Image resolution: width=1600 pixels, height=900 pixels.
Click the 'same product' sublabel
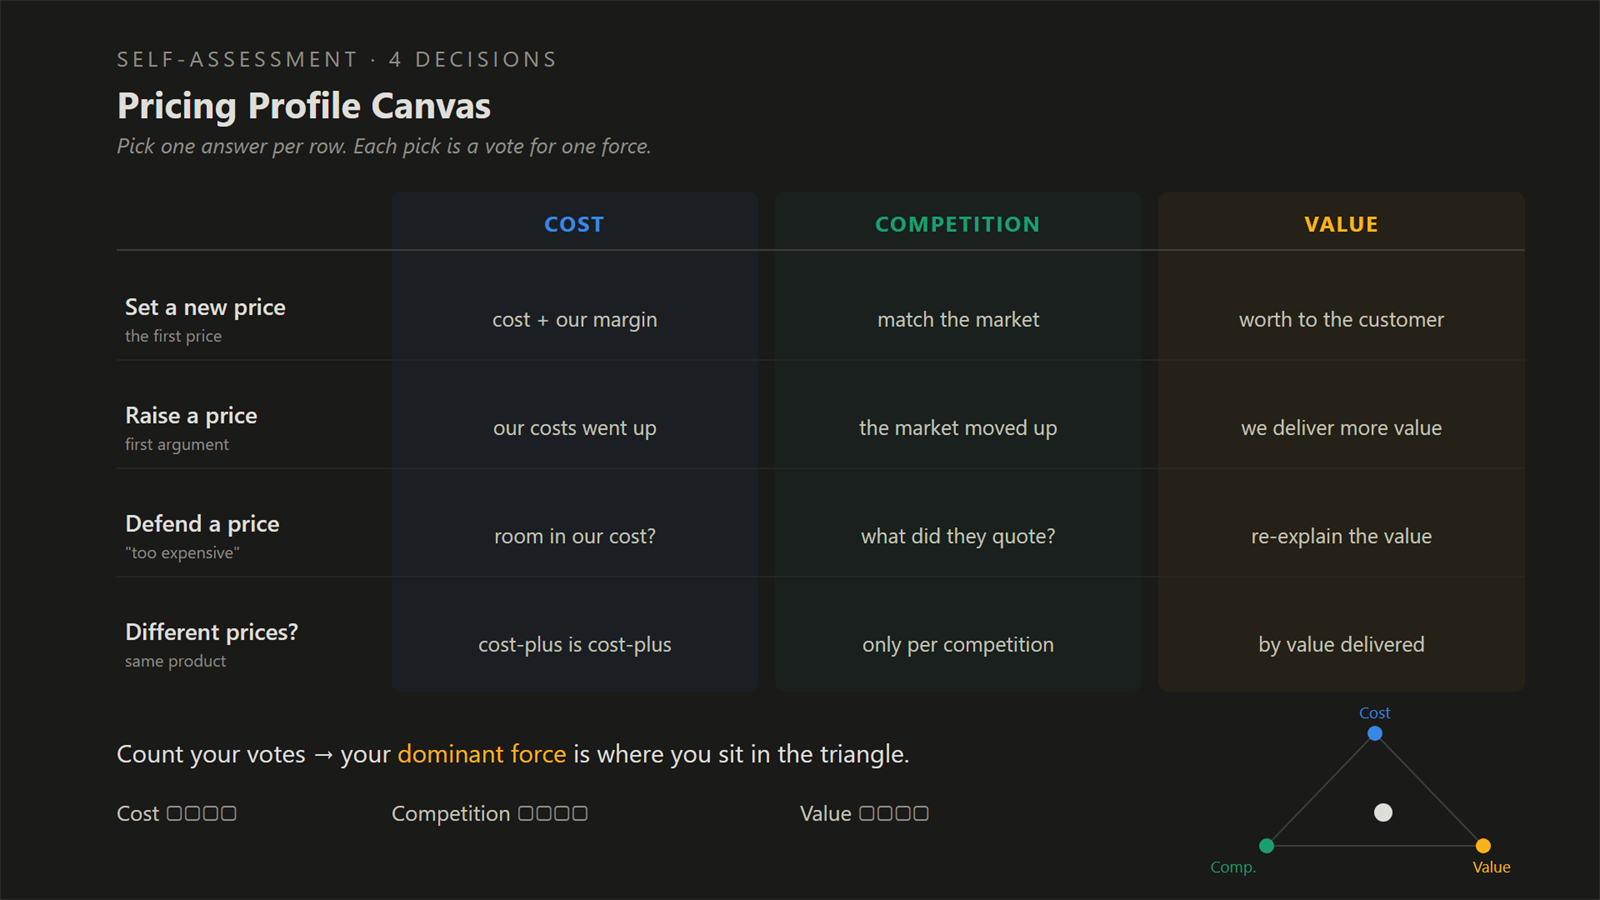coord(175,661)
